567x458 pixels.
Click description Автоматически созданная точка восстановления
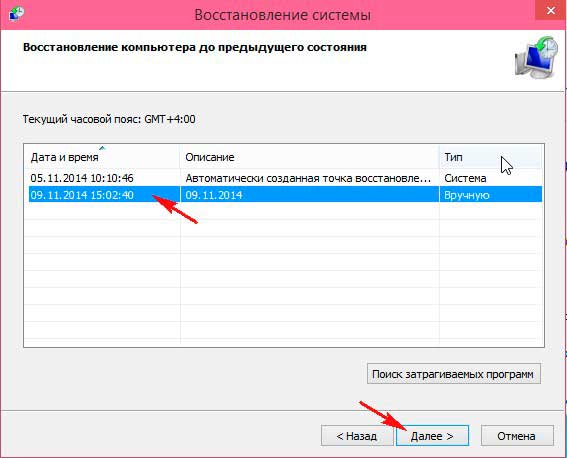(x=308, y=178)
